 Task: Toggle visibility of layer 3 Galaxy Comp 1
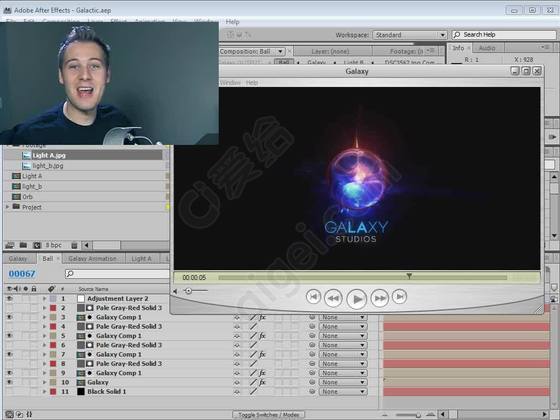10,317
